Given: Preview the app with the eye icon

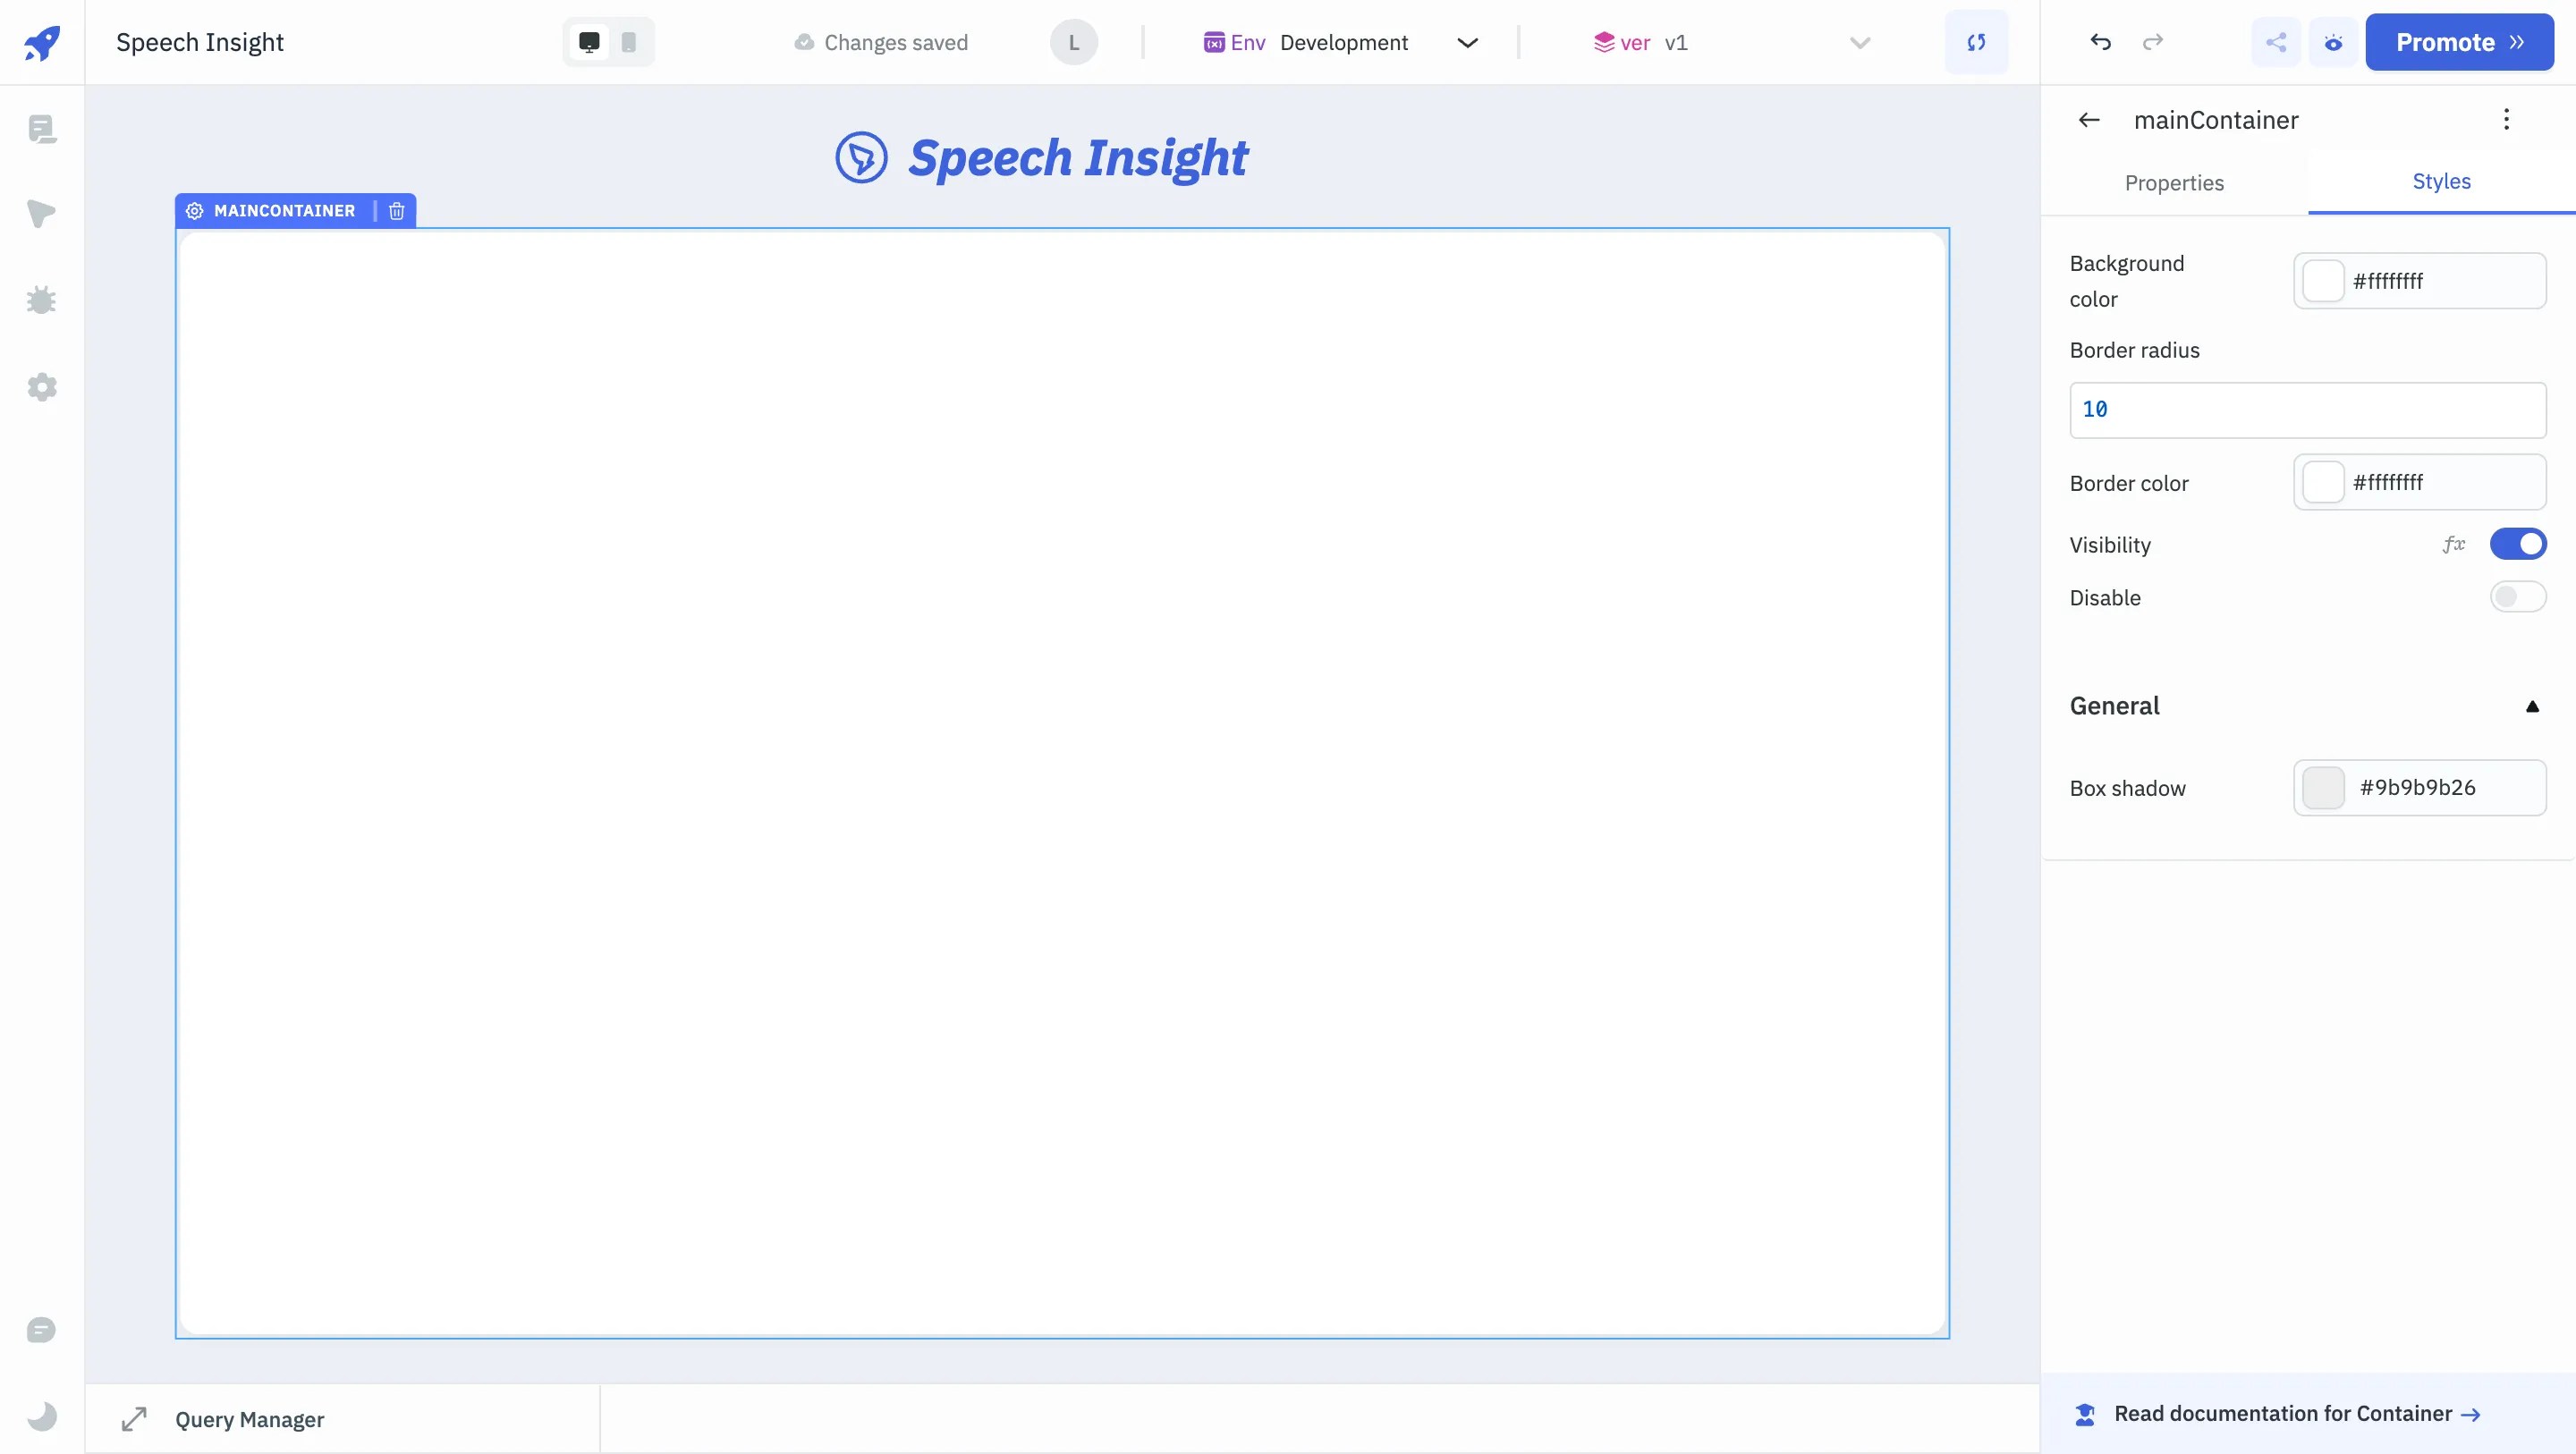Looking at the screenshot, I should point(2333,42).
